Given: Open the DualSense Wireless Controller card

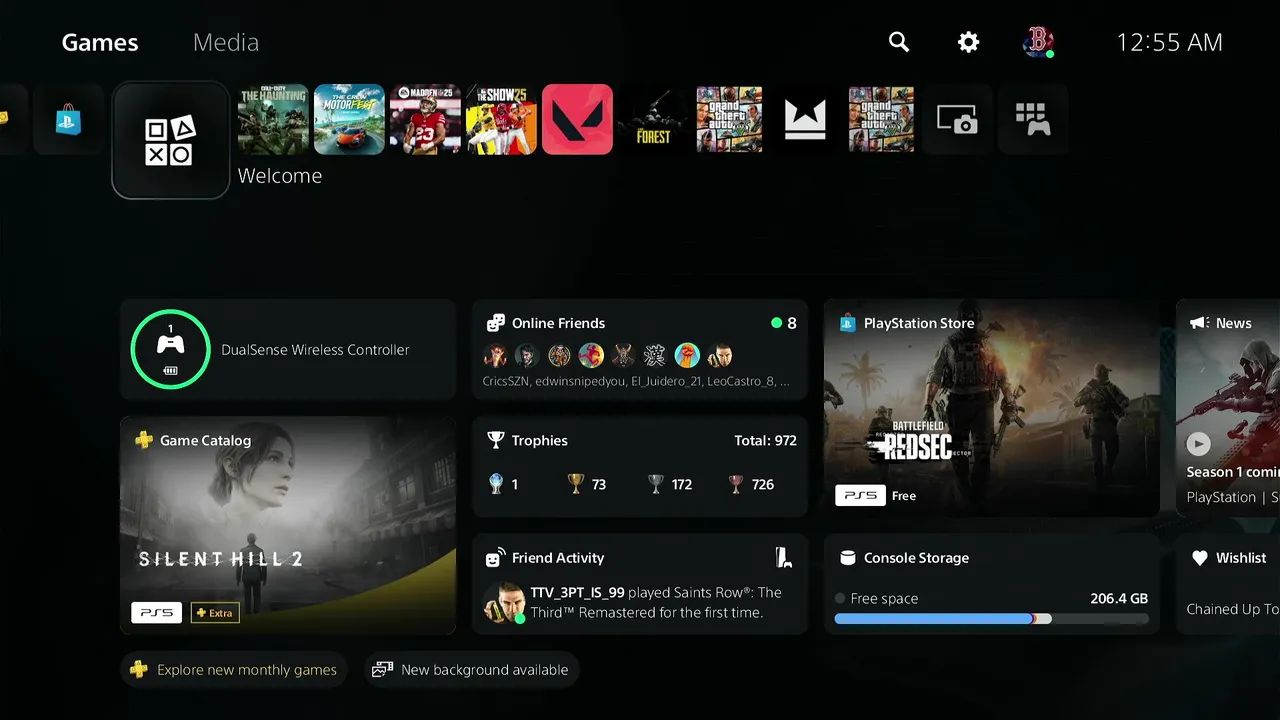Looking at the screenshot, I should point(288,349).
